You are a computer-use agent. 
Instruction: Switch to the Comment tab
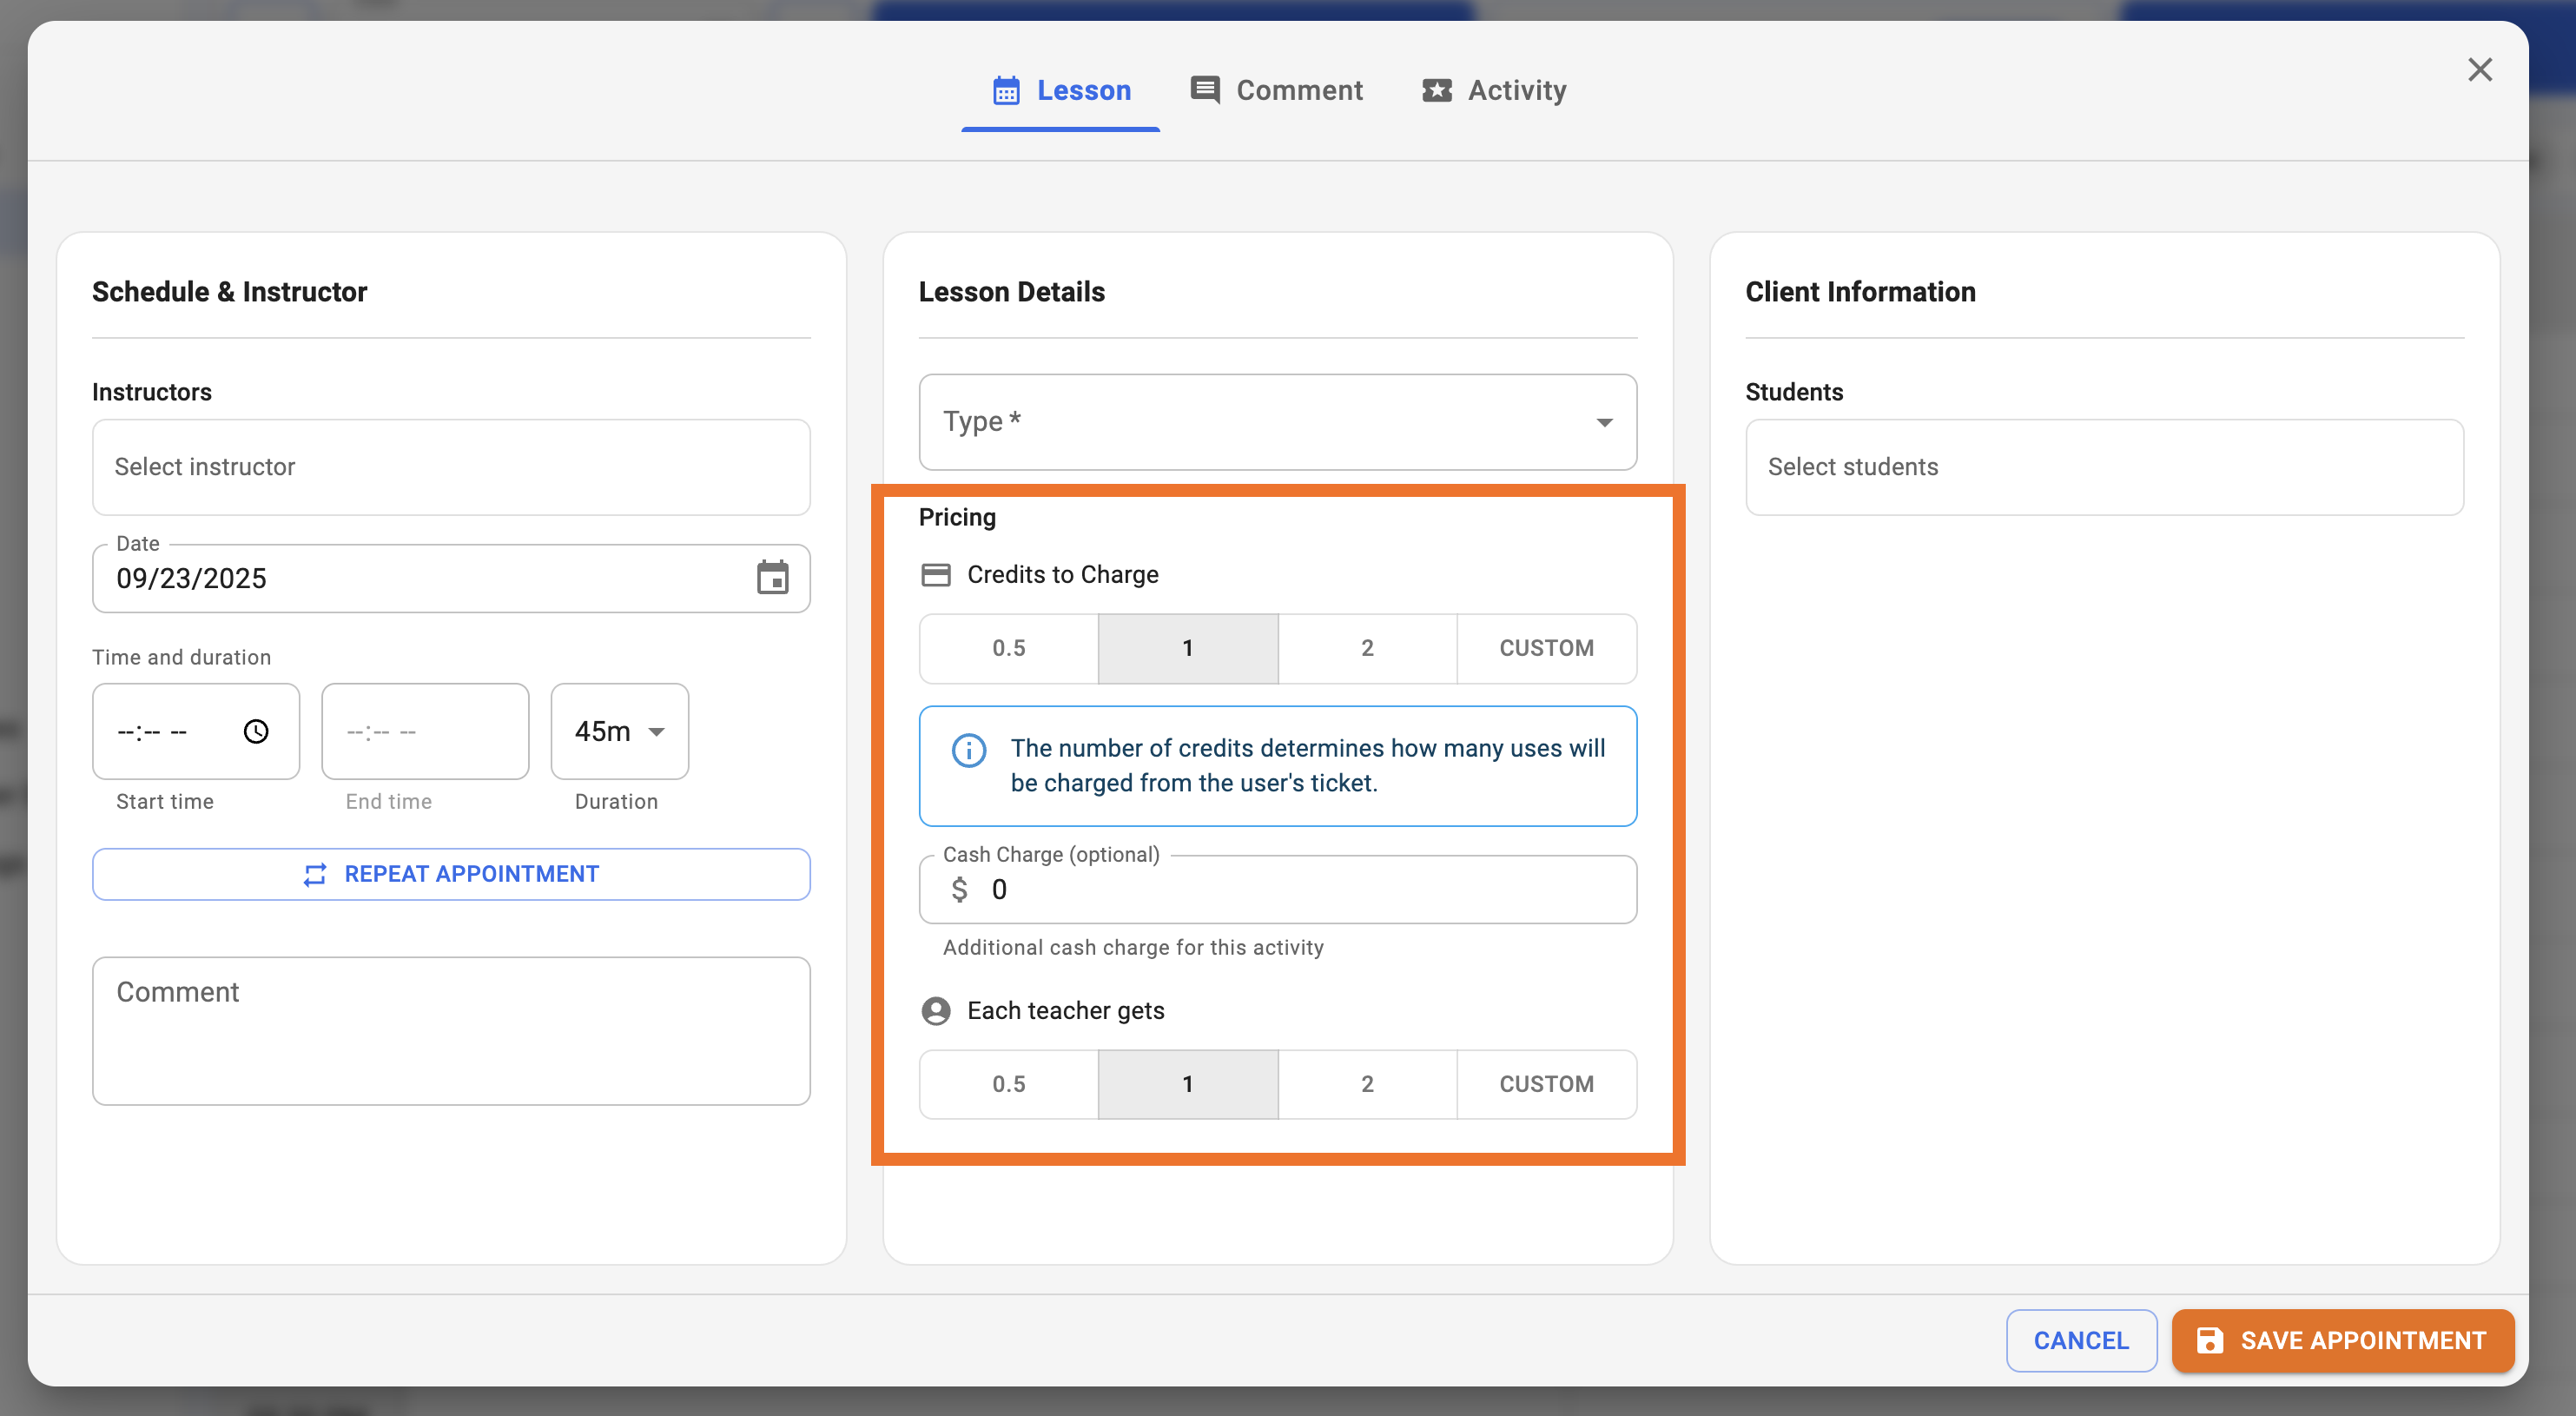click(1276, 91)
